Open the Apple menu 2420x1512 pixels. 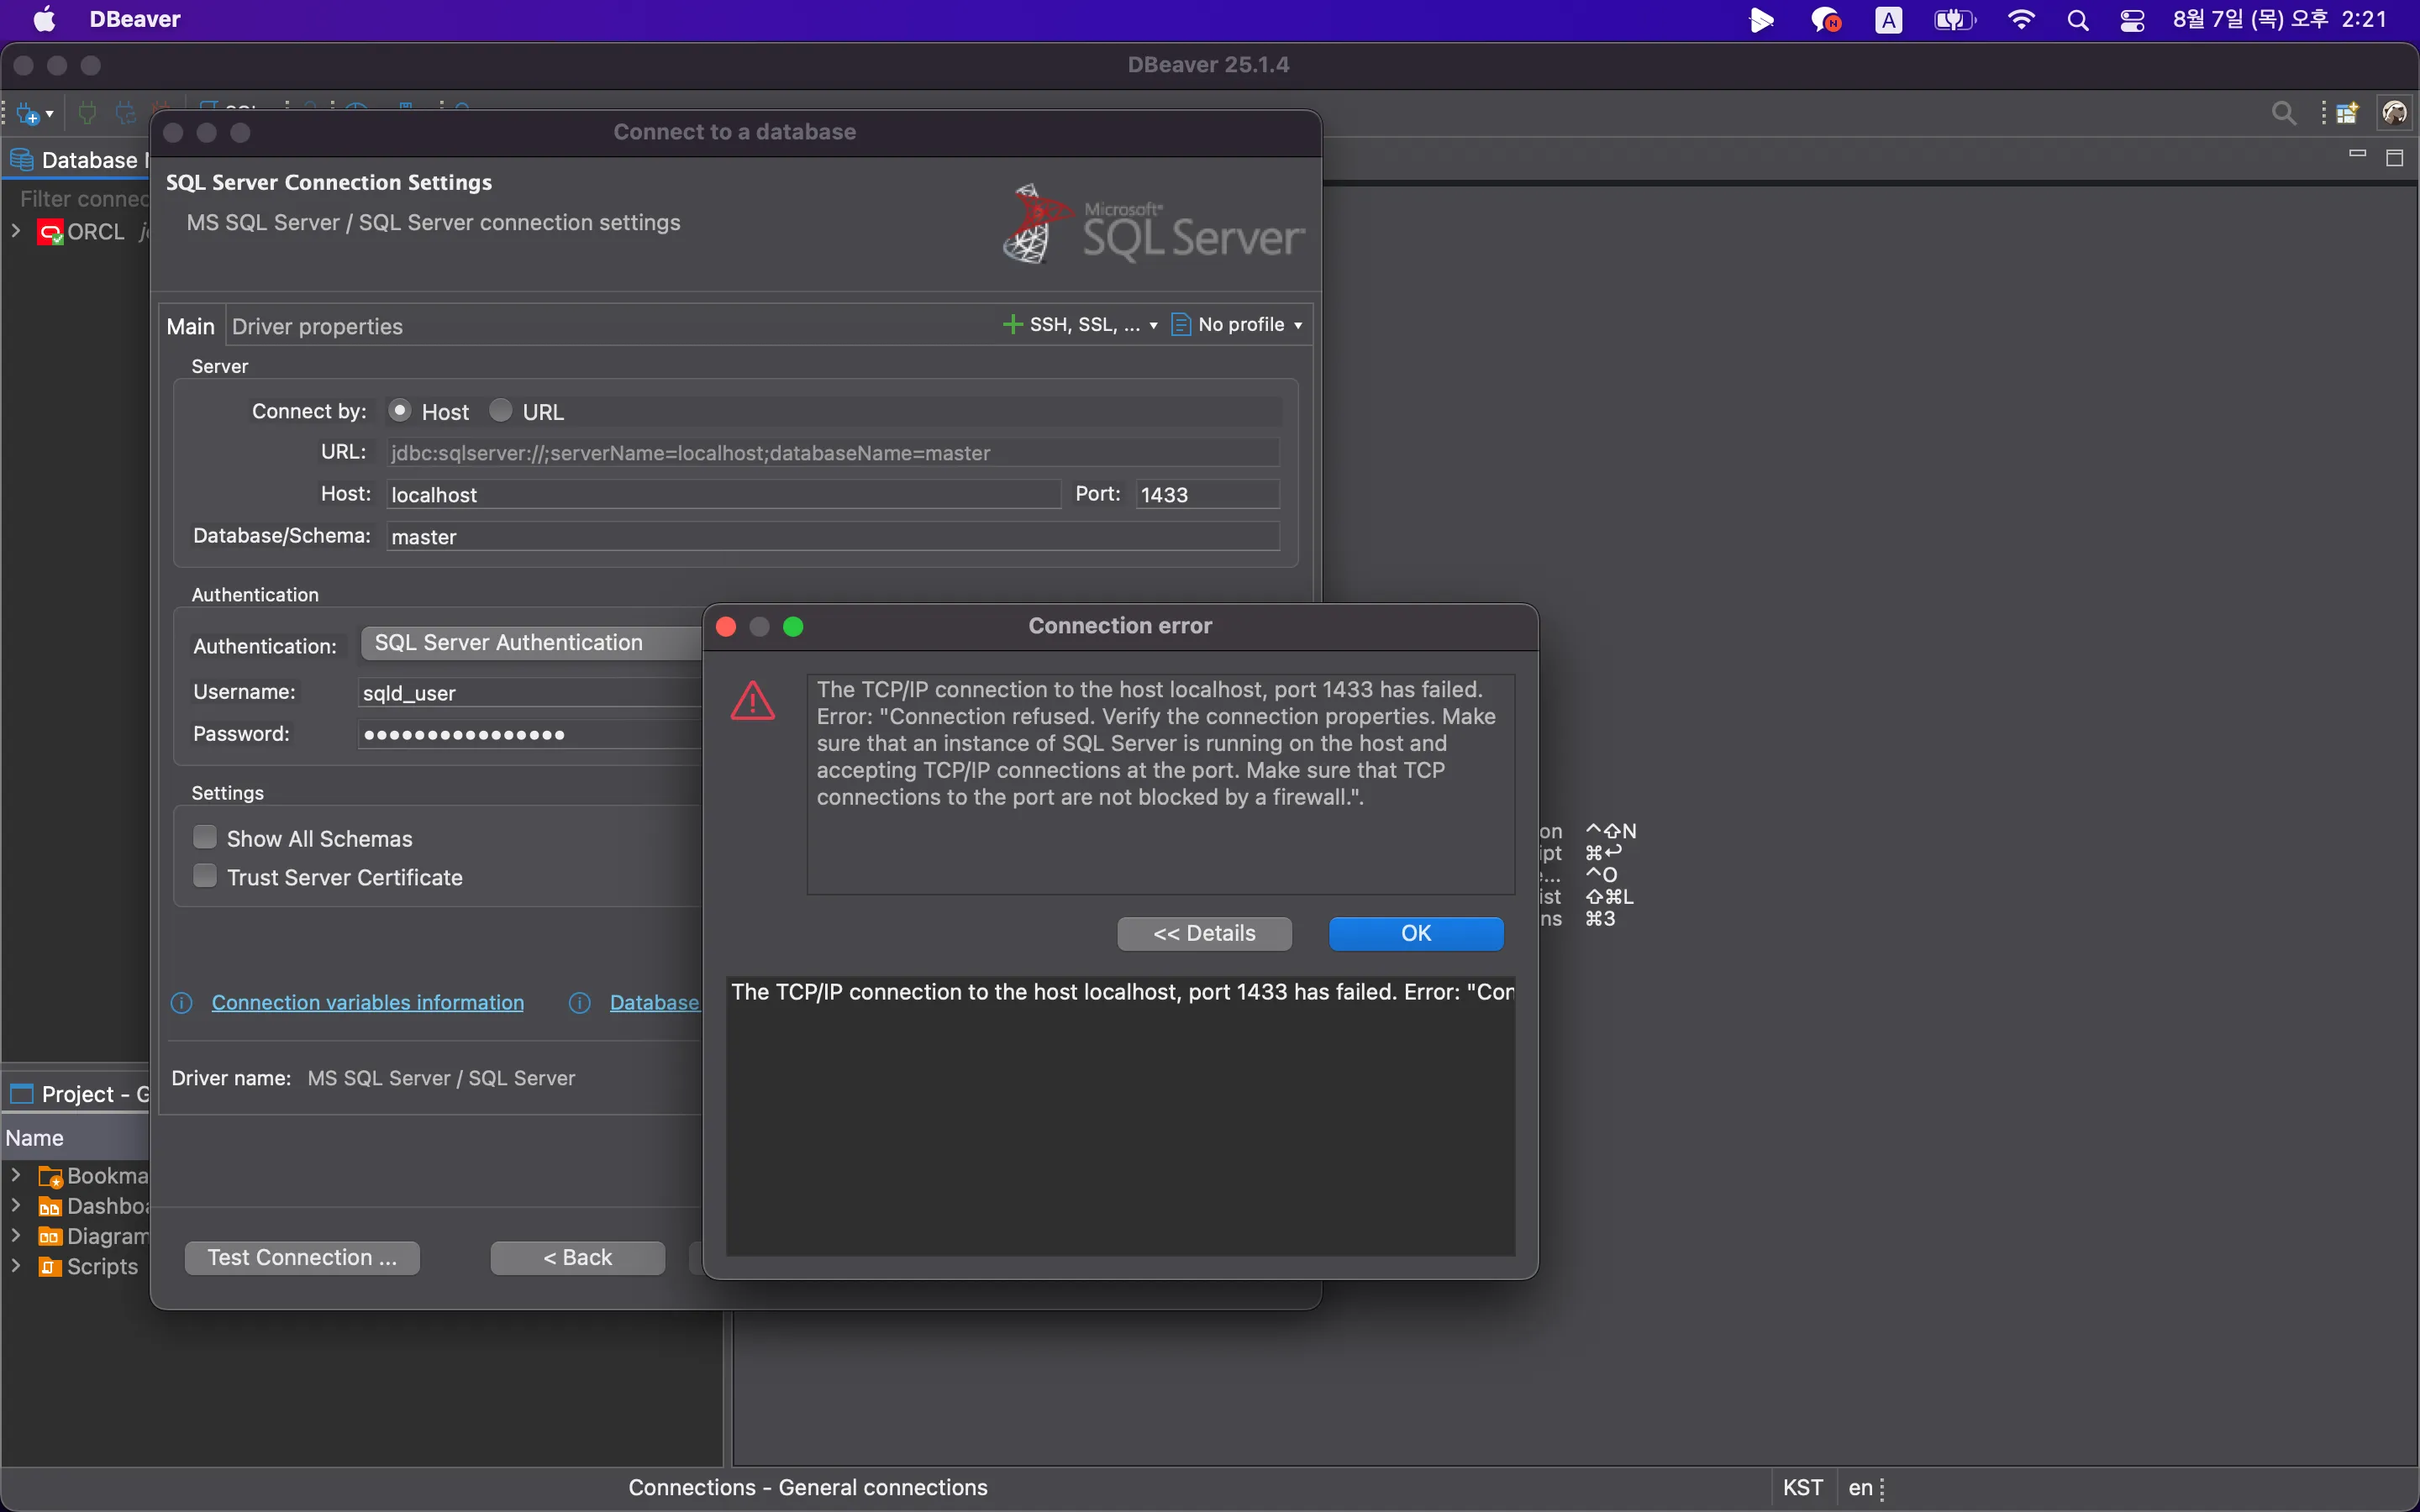coord(45,19)
